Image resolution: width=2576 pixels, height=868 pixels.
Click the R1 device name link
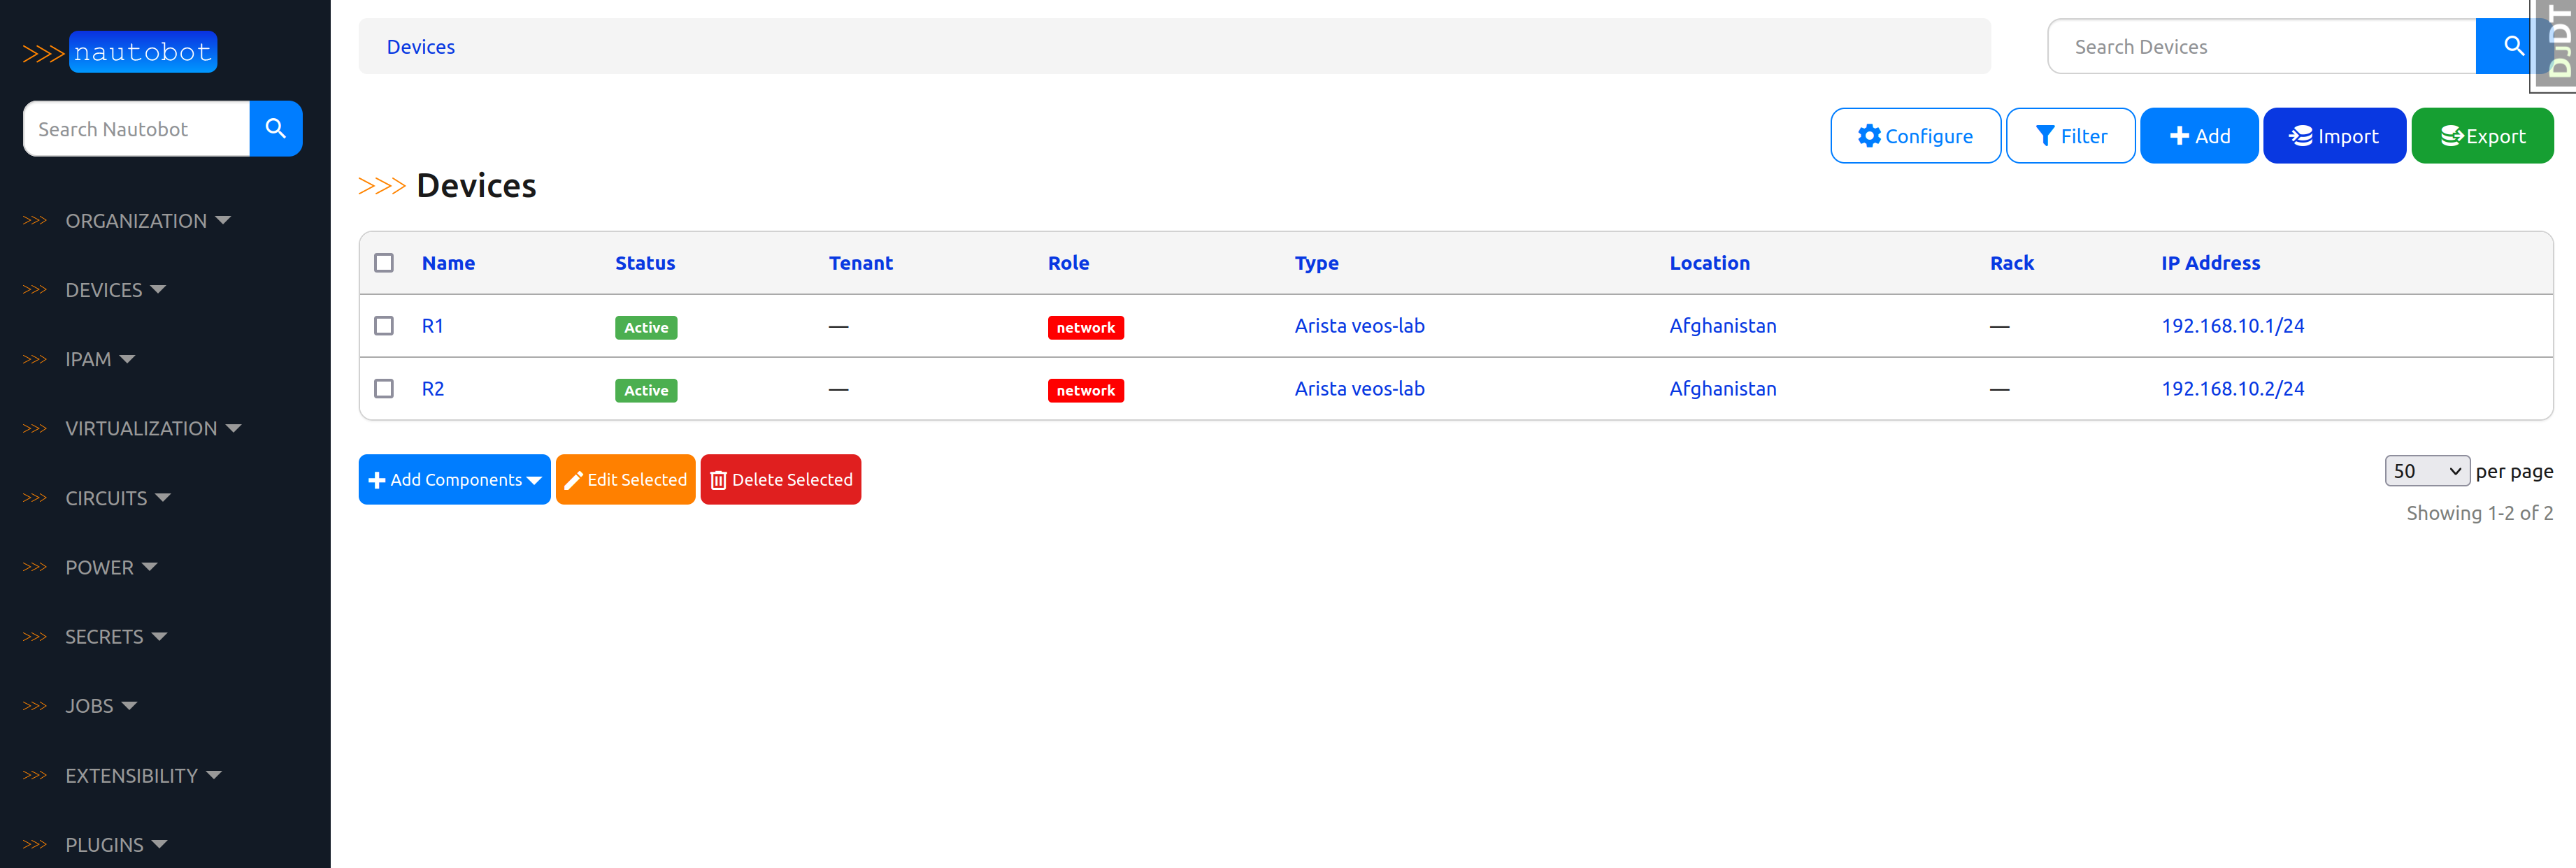(x=431, y=325)
